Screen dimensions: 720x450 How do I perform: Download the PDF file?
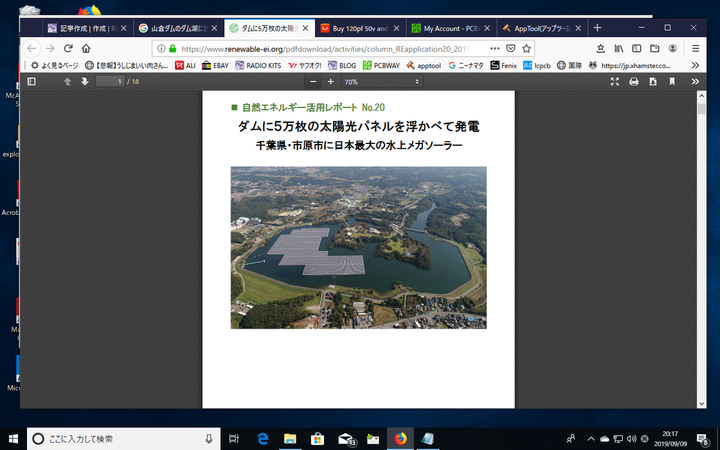652,81
